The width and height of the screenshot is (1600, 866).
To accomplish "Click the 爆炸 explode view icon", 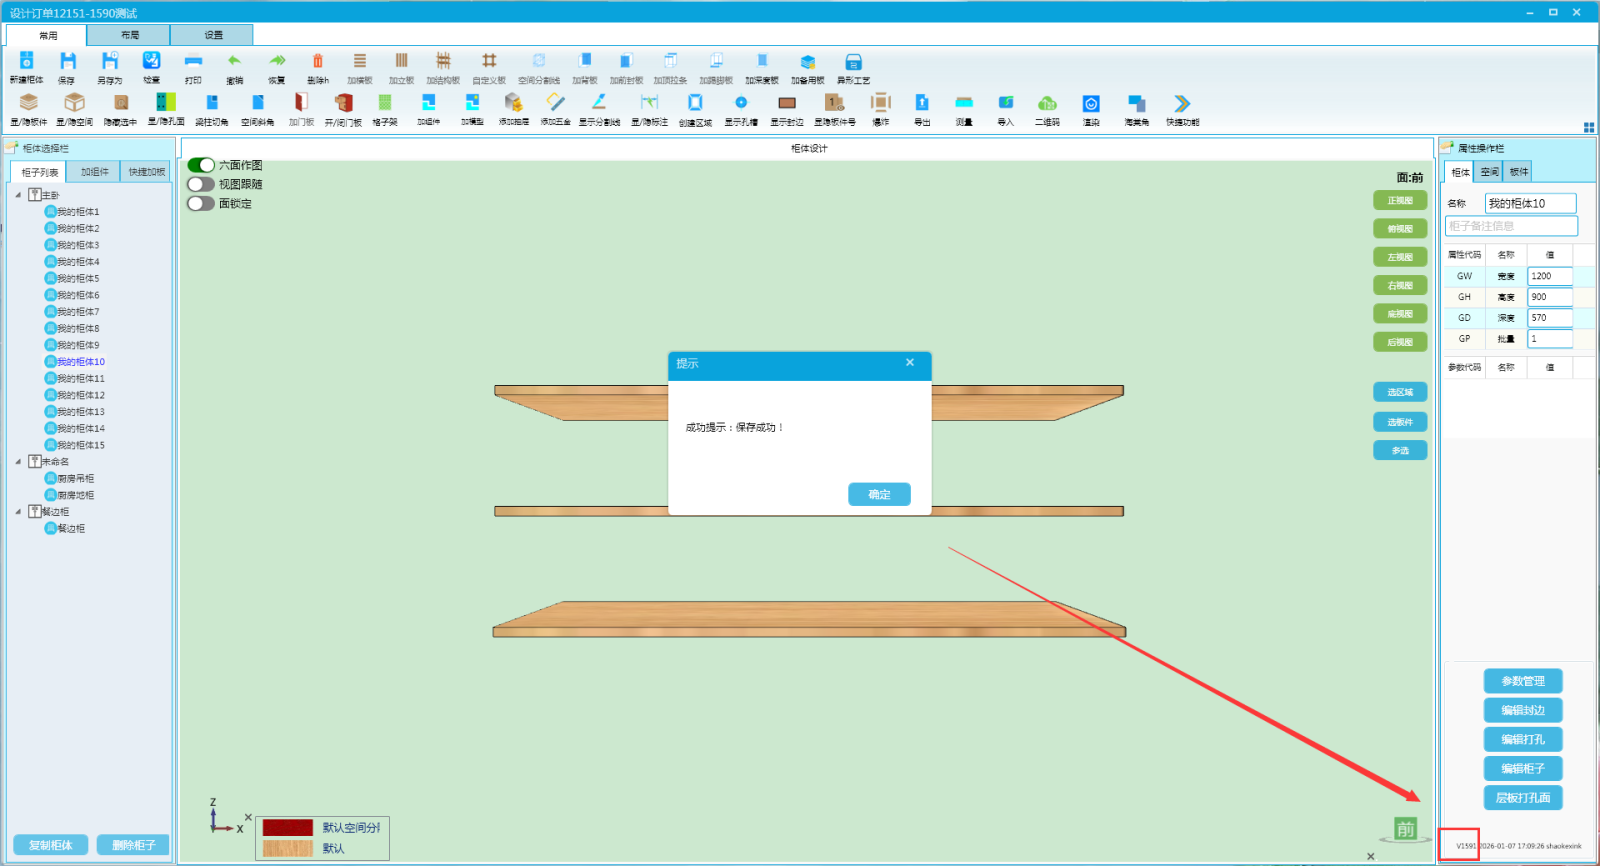I will (880, 105).
